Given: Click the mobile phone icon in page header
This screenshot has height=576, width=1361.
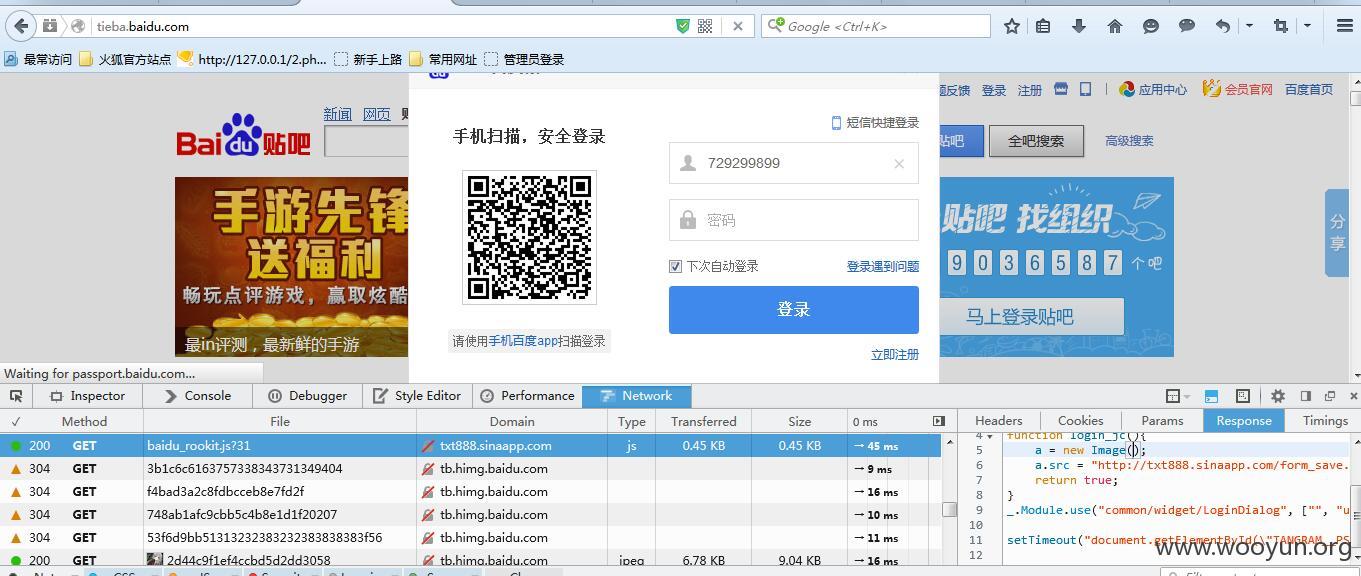Looking at the screenshot, I should (1085, 90).
